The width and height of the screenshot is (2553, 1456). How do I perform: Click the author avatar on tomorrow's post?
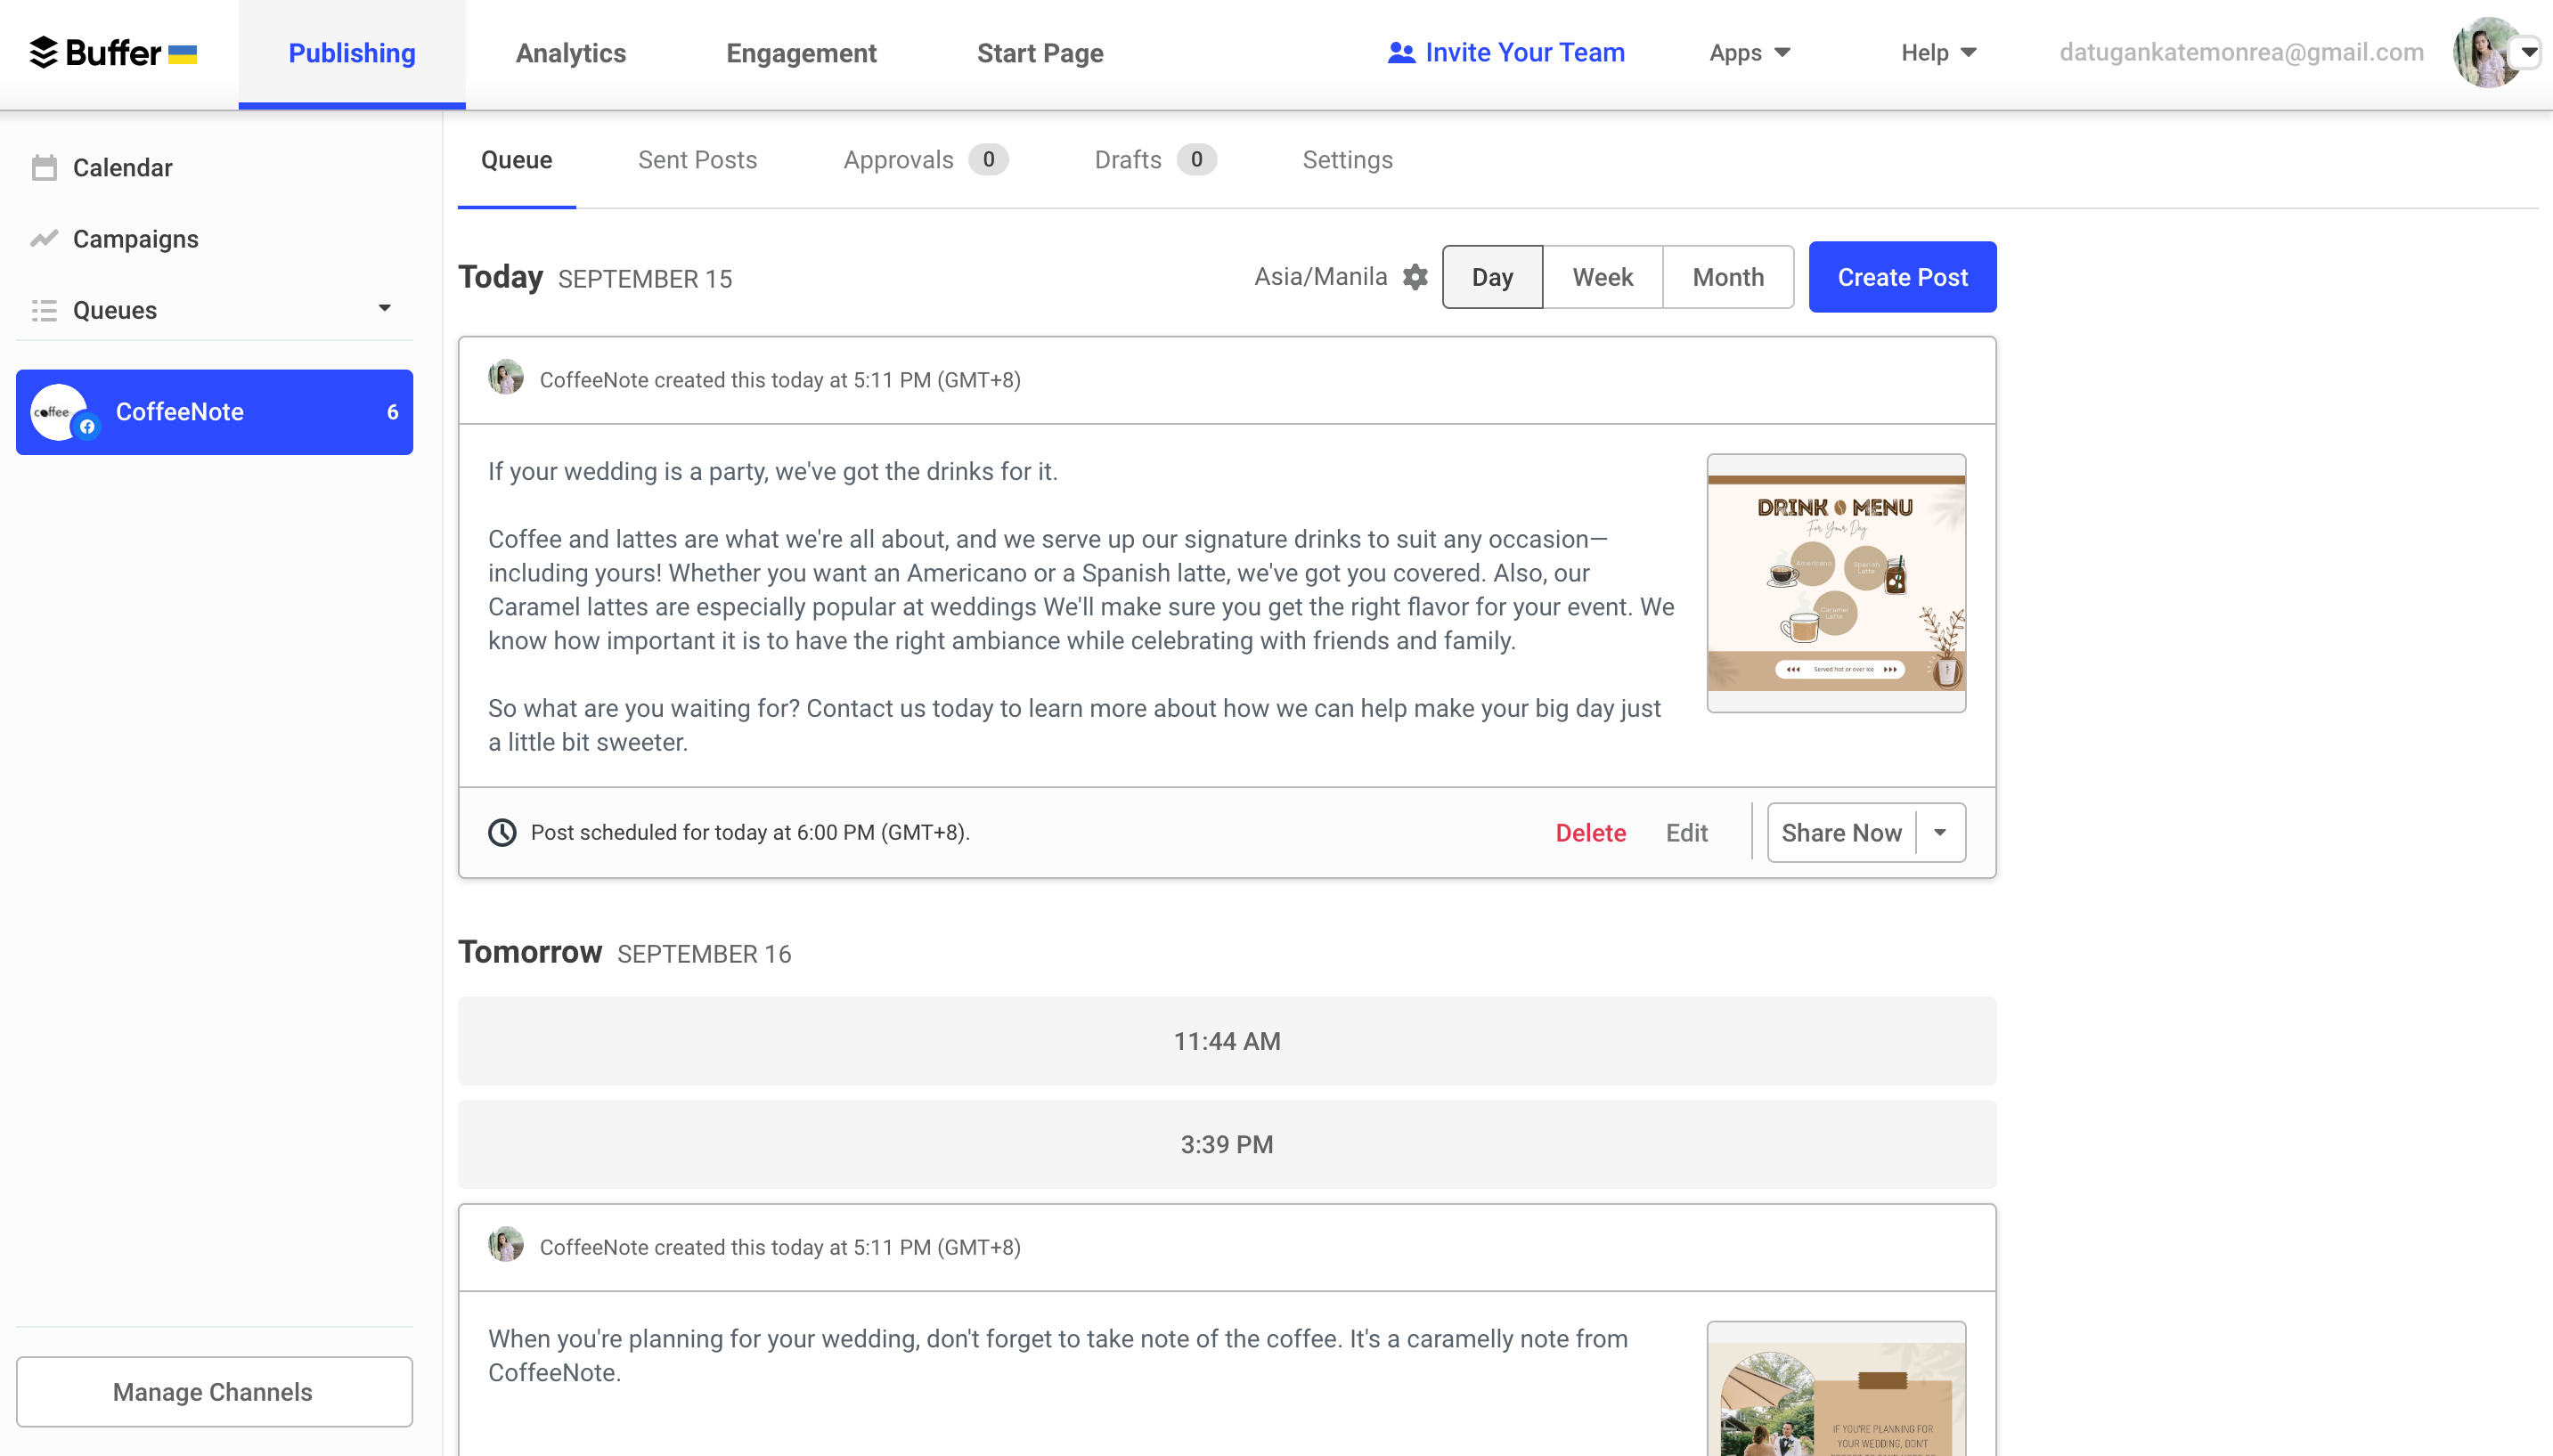click(x=506, y=1245)
